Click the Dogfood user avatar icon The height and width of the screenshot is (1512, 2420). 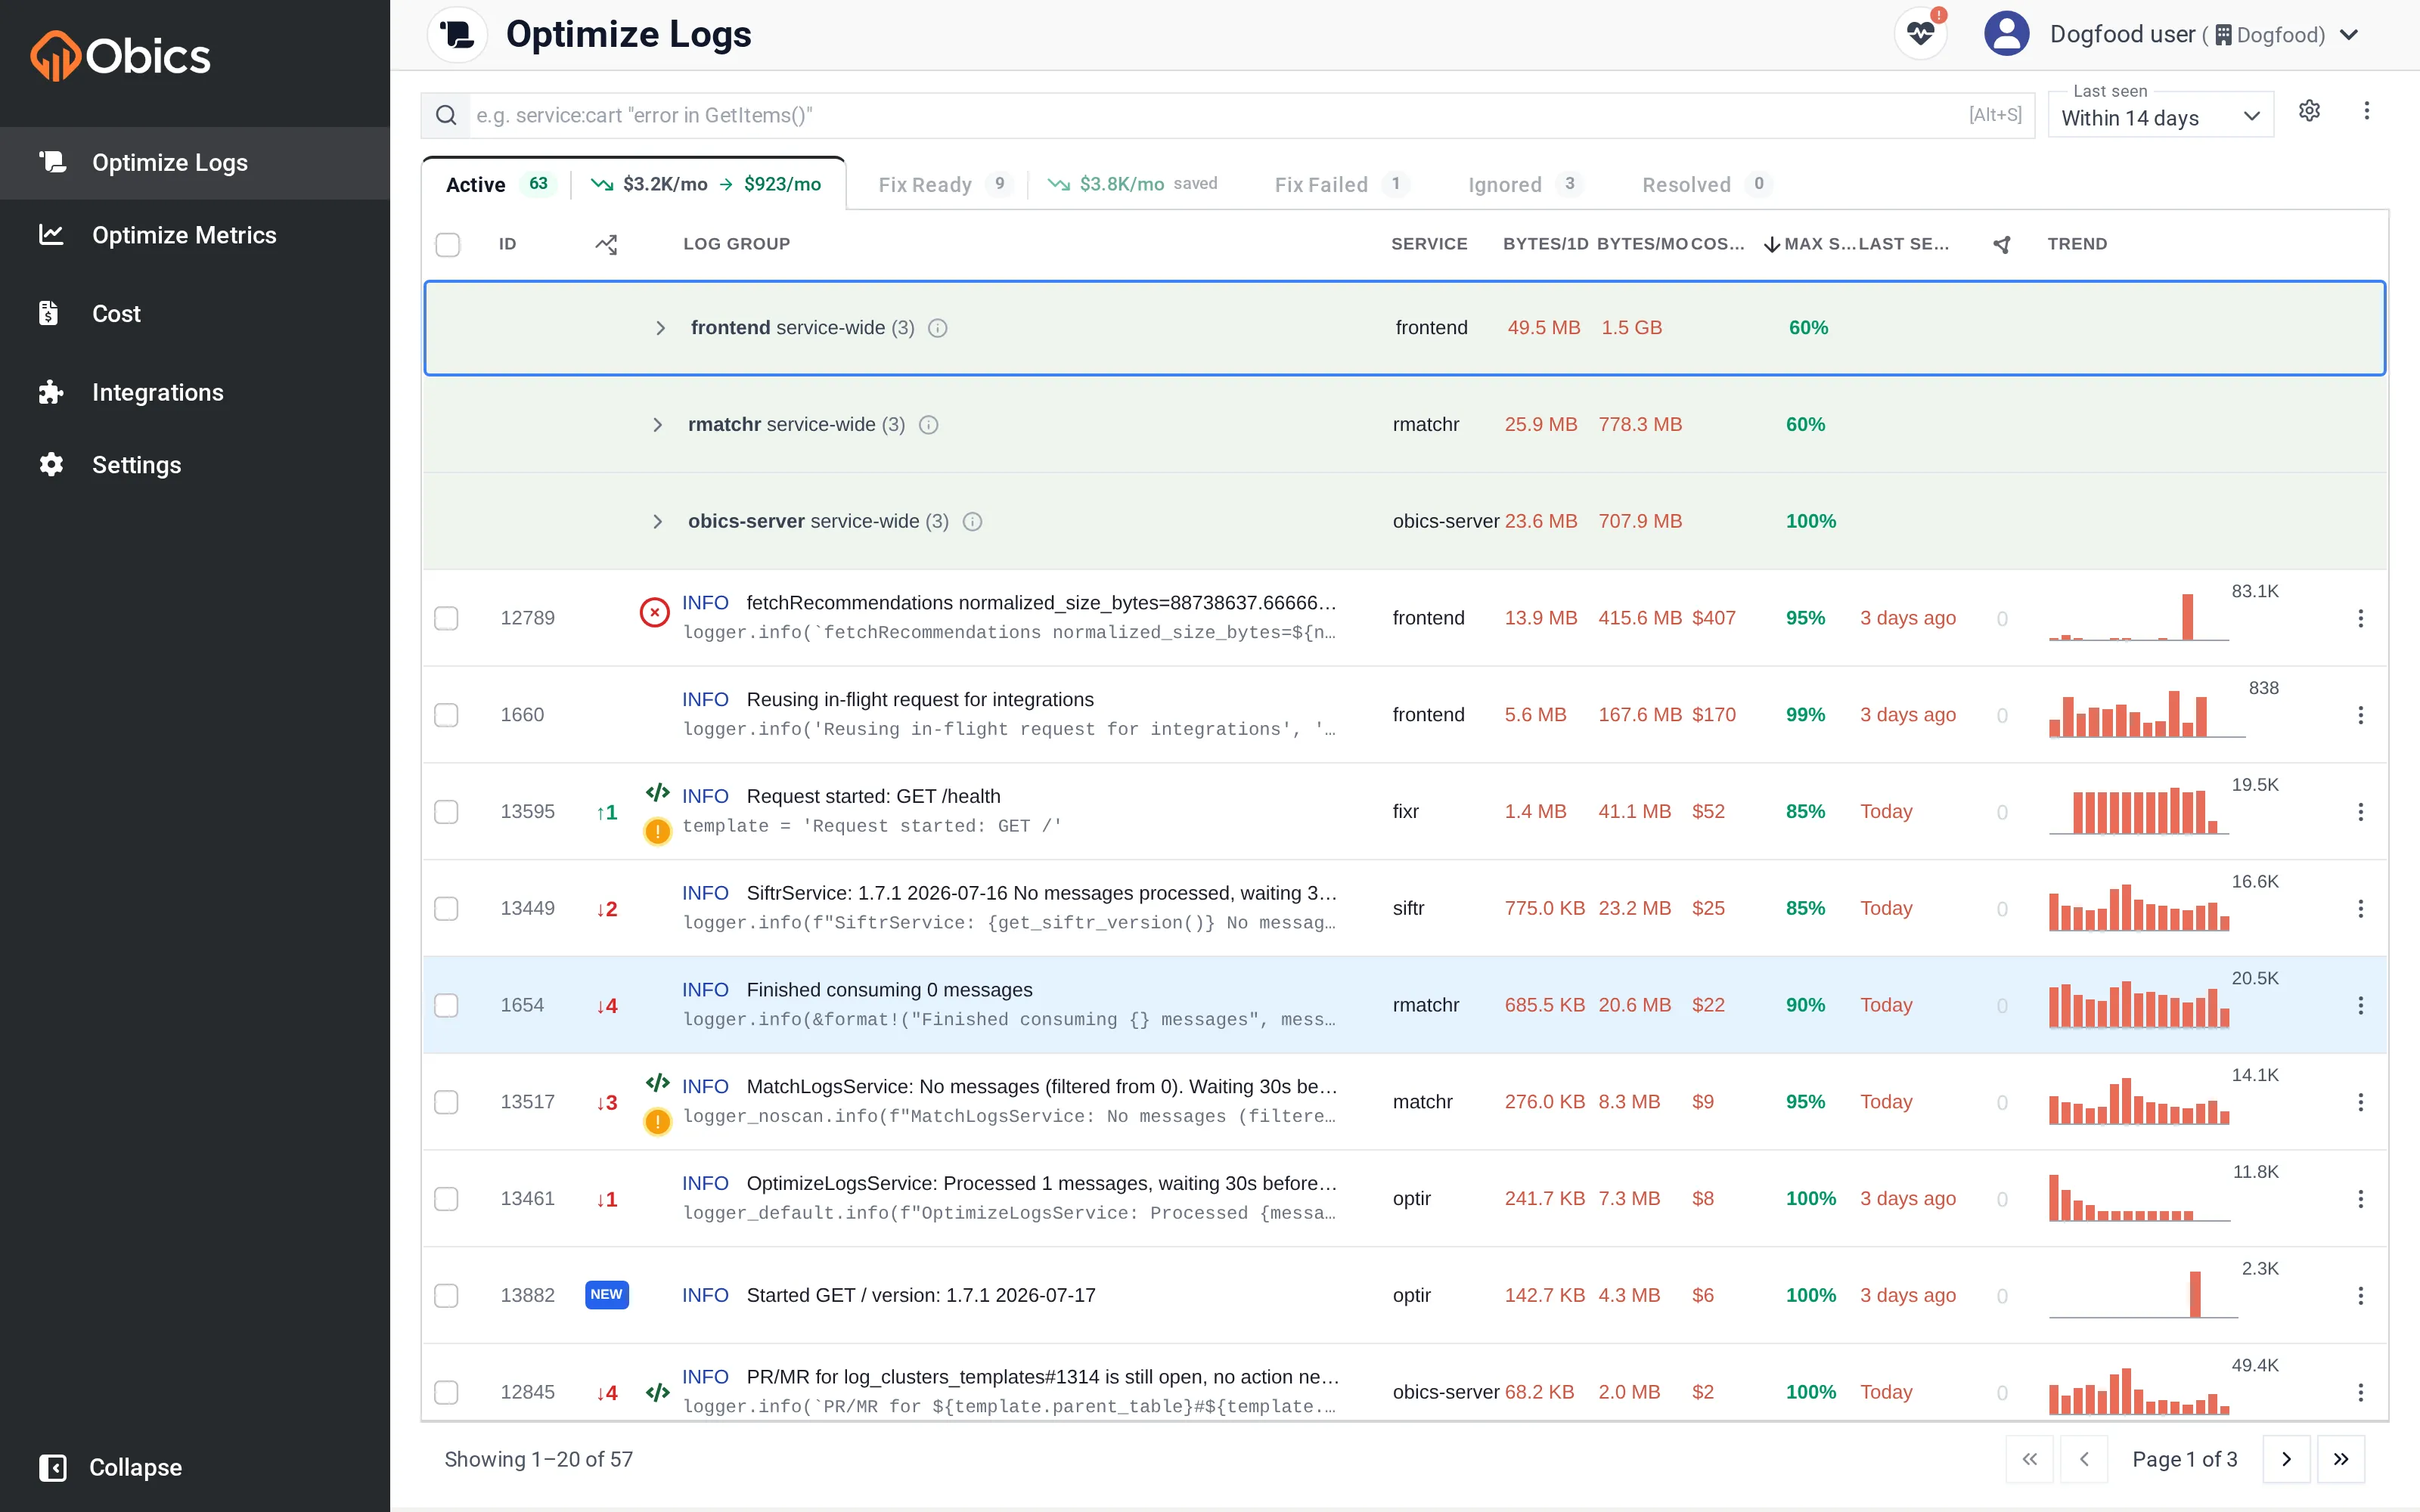(2006, 34)
